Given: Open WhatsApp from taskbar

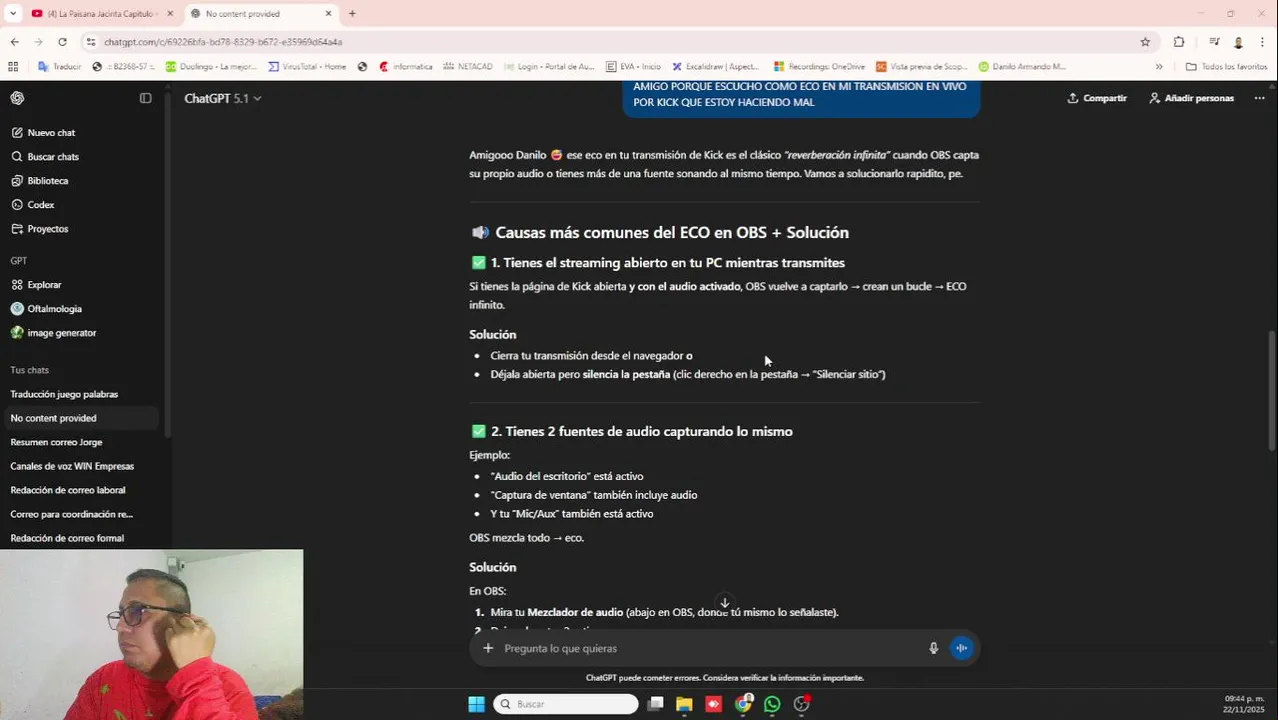Looking at the screenshot, I should click(772, 704).
